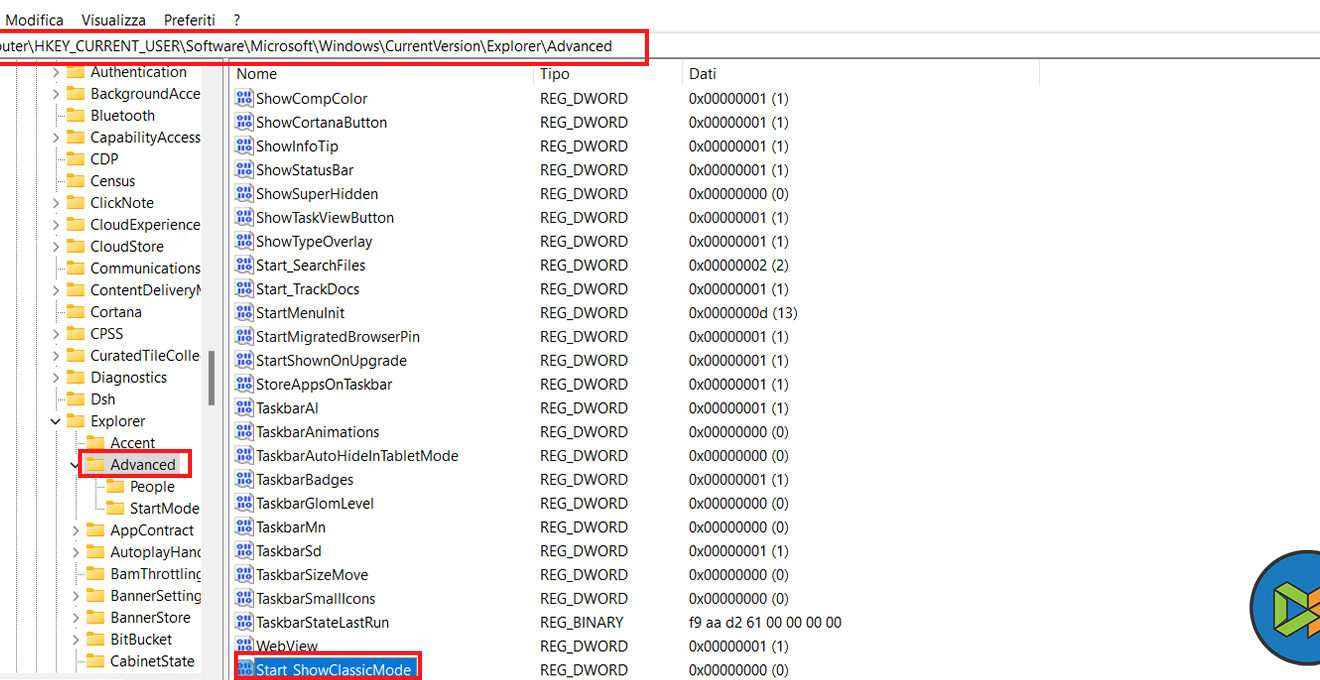Select the ShowTaskViewButton value icon
Screen dimensions: 1320x680
pyautogui.click(x=244, y=217)
